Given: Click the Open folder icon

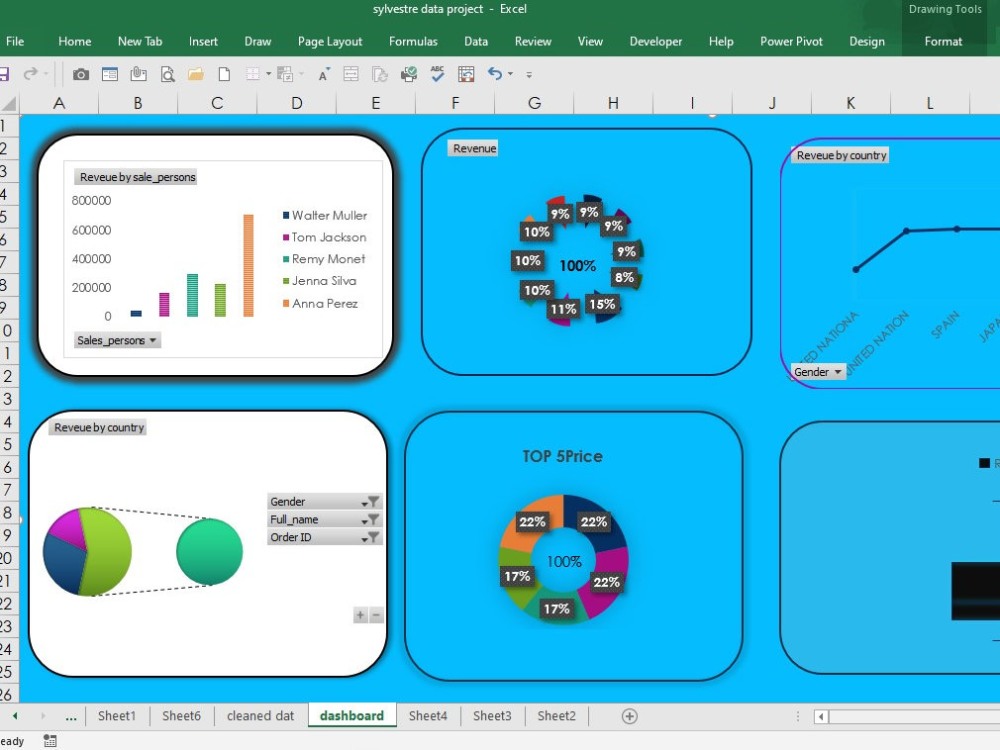Looking at the screenshot, I should (196, 75).
